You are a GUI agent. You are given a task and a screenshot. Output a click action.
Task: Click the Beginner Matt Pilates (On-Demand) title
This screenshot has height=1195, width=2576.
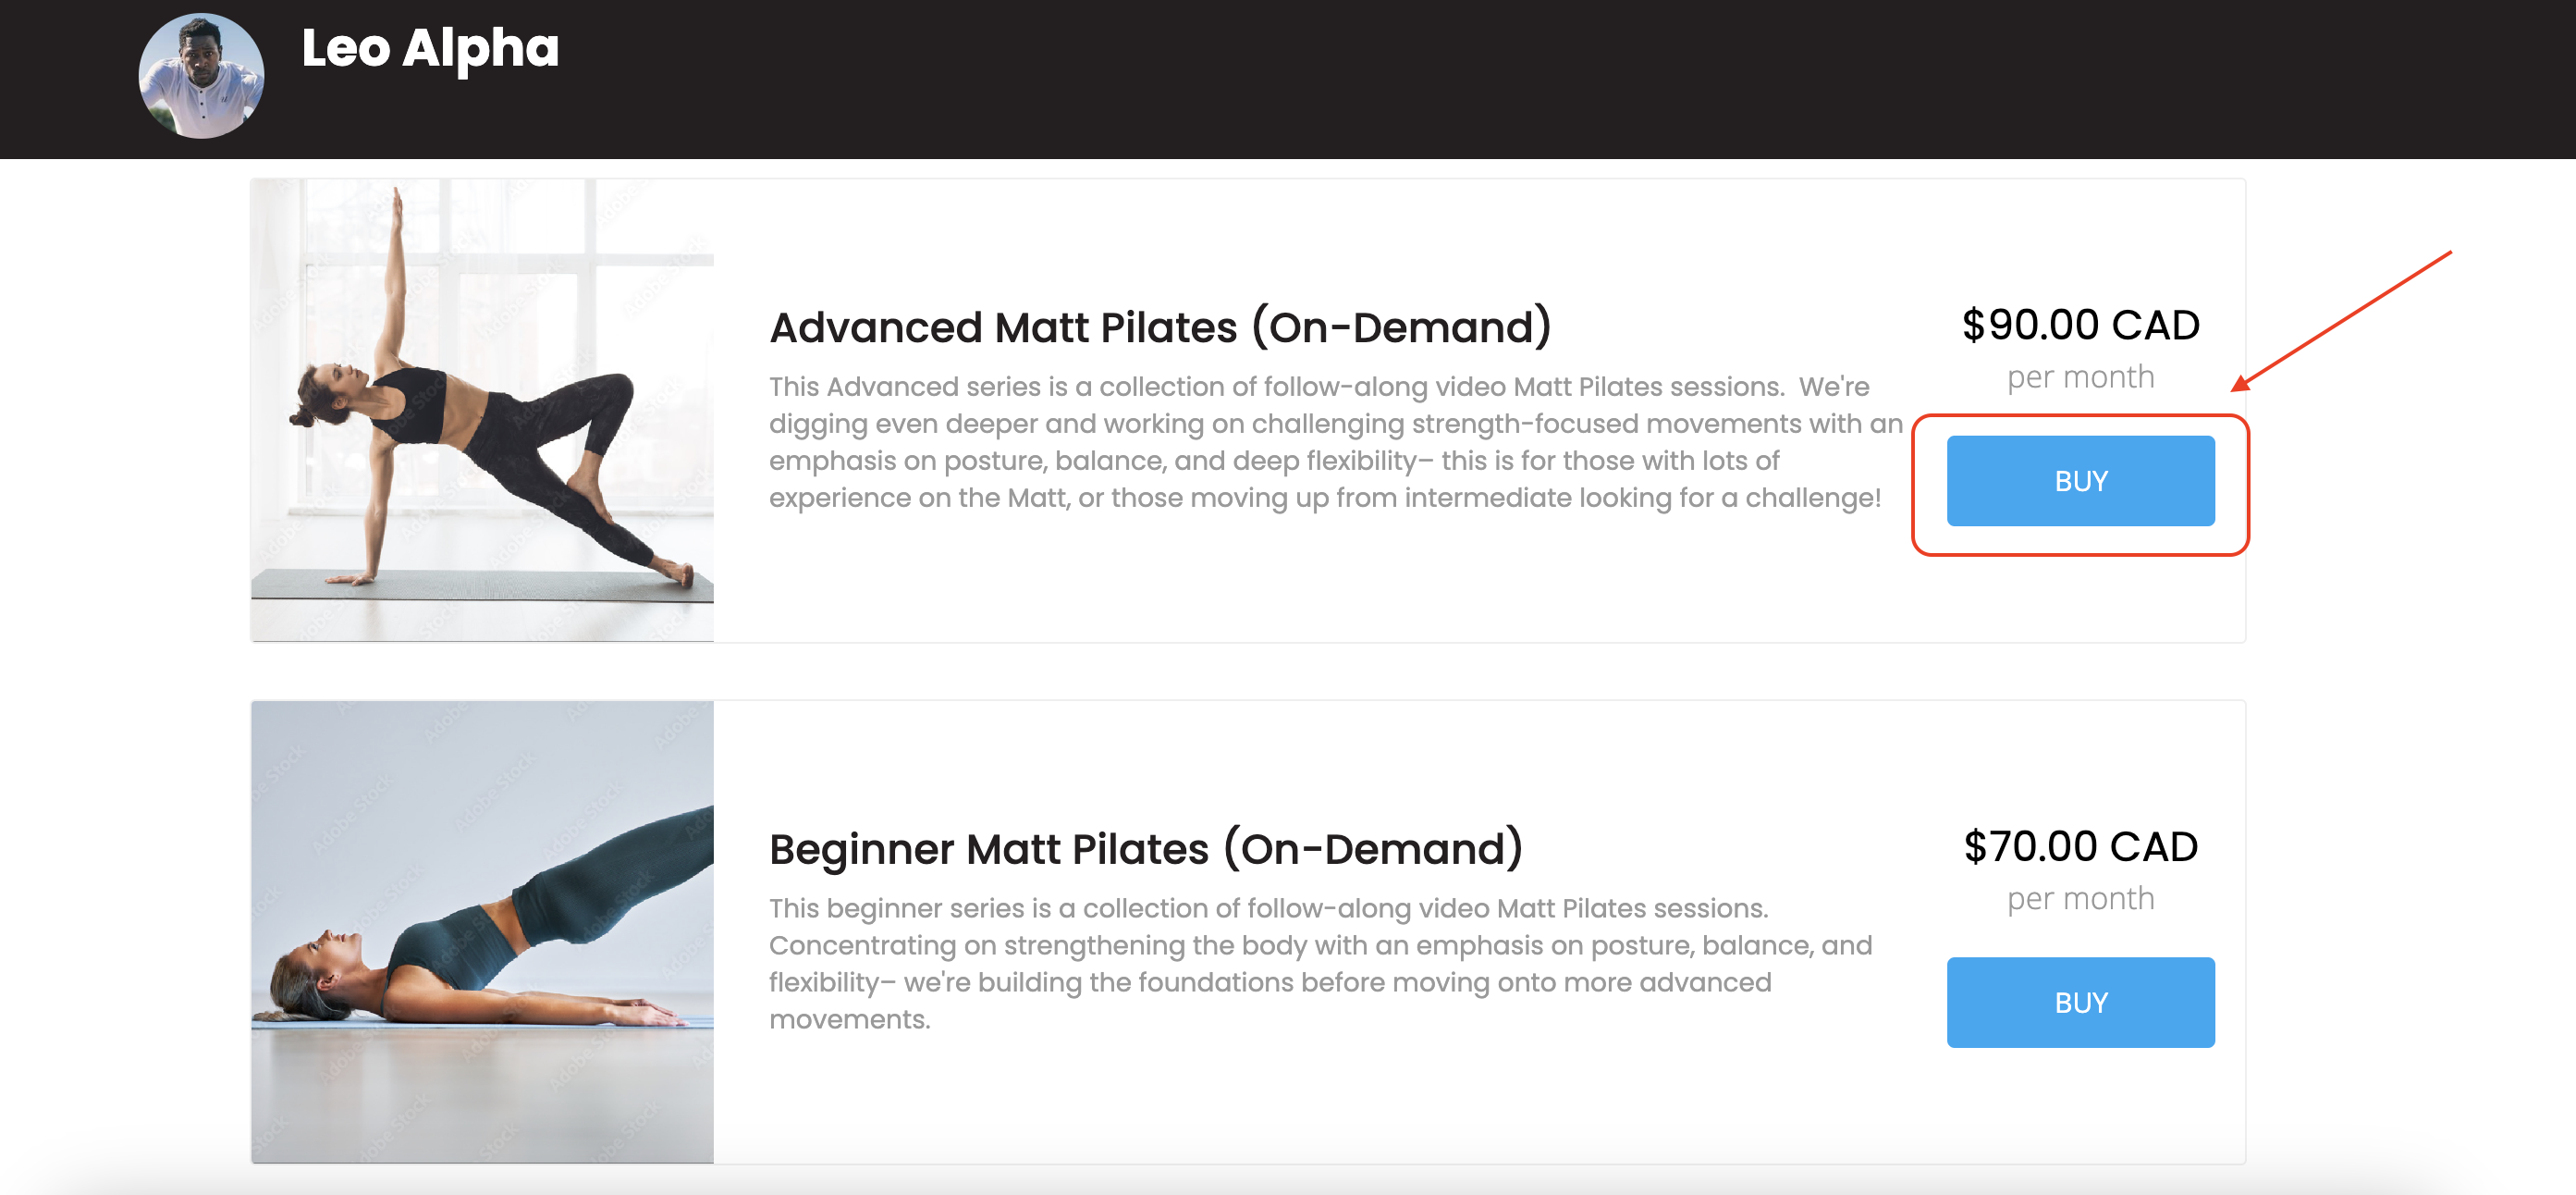tap(1145, 849)
